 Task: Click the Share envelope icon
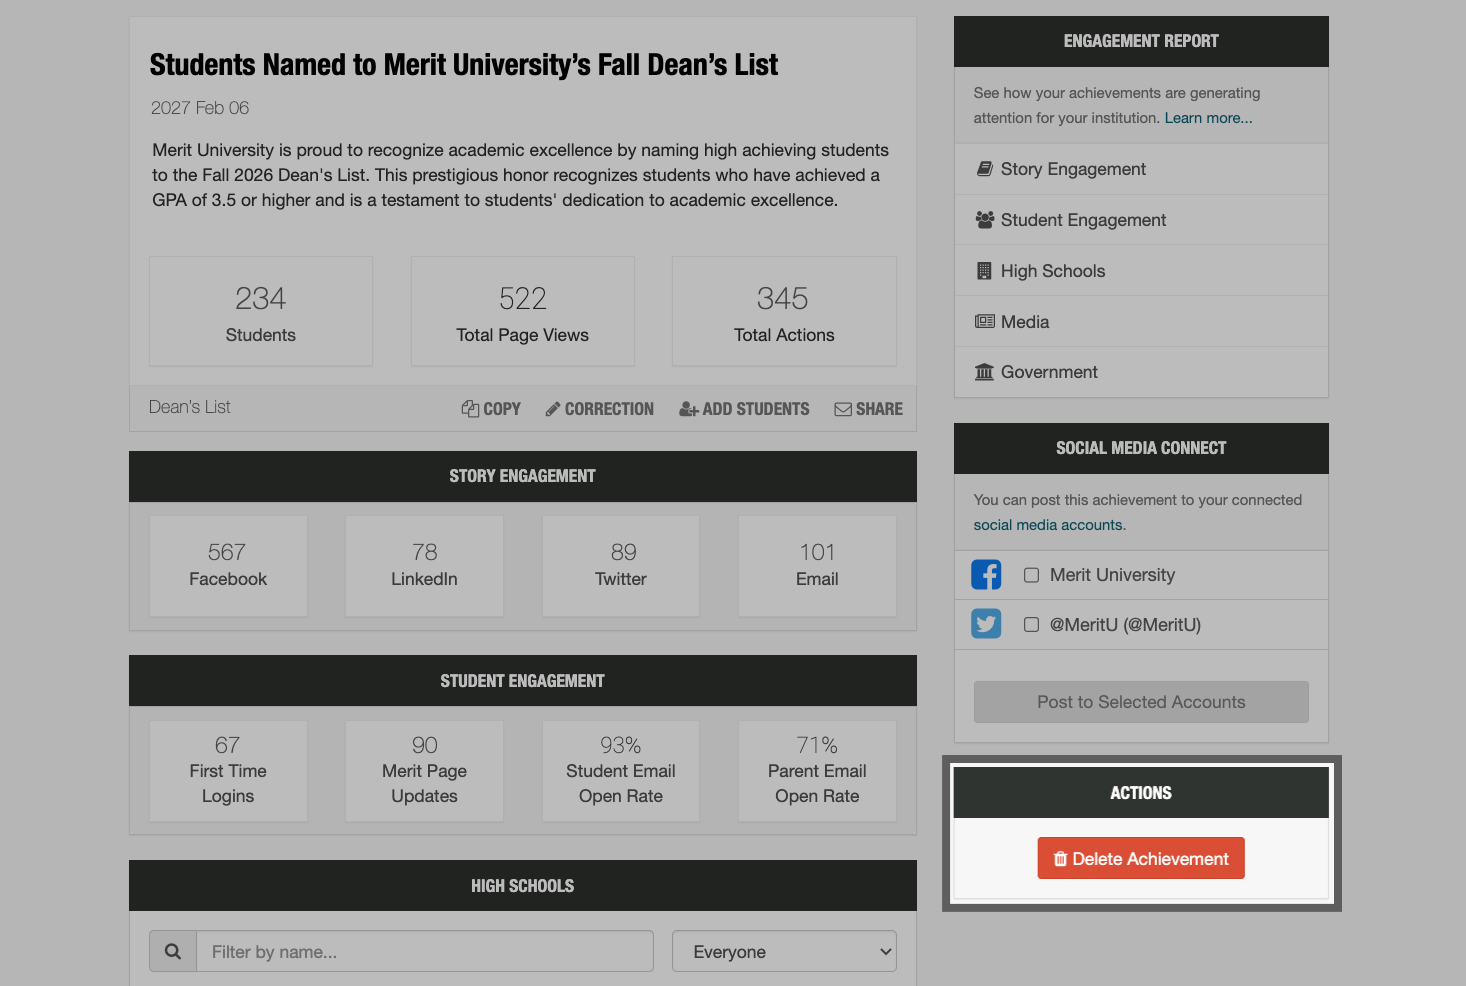tap(844, 408)
